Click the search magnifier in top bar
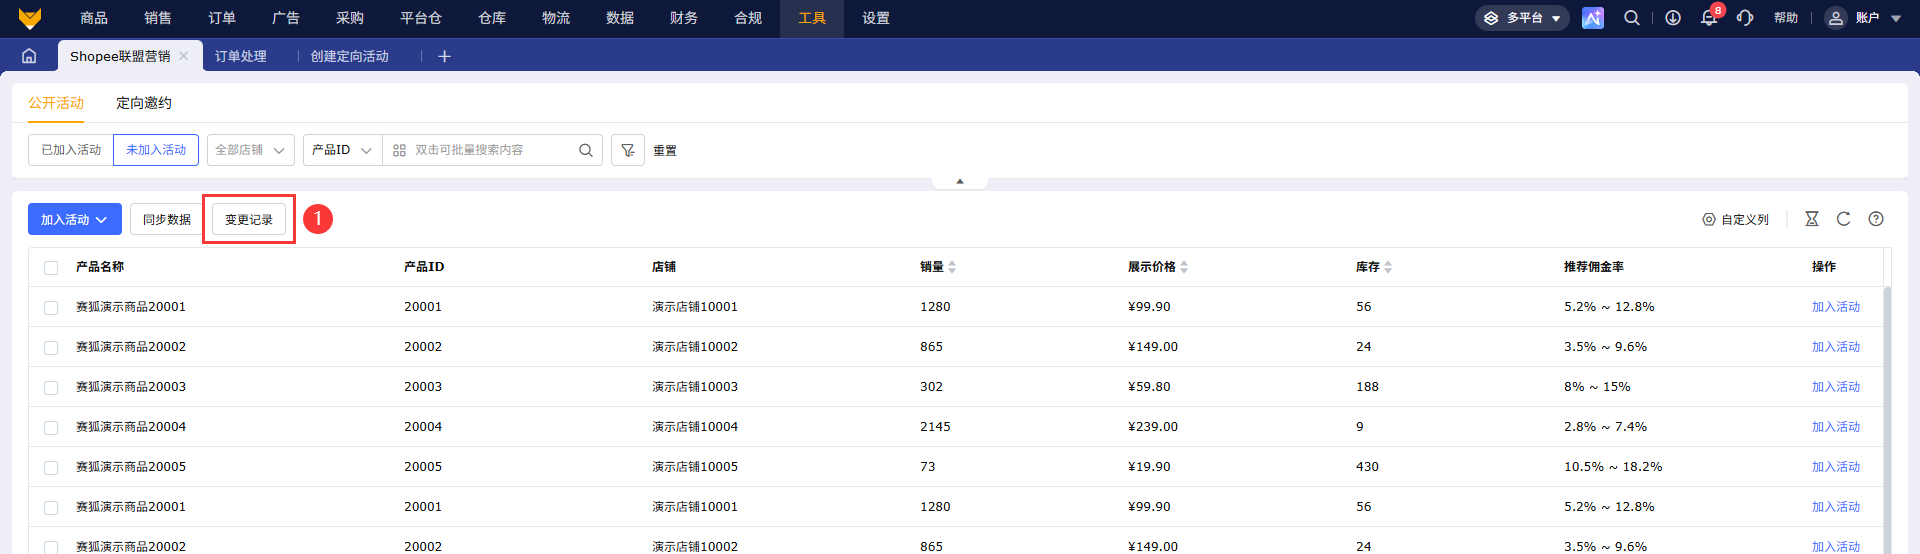This screenshot has height=554, width=1920. tap(1632, 18)
